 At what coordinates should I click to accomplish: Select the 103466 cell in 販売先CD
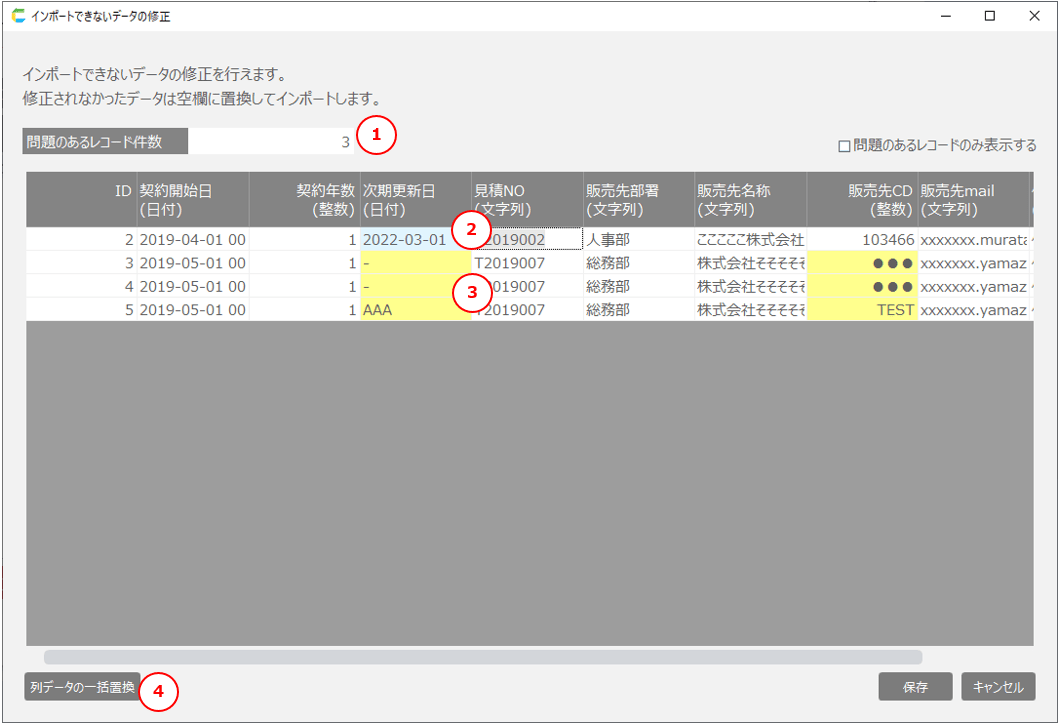(862, 240)
